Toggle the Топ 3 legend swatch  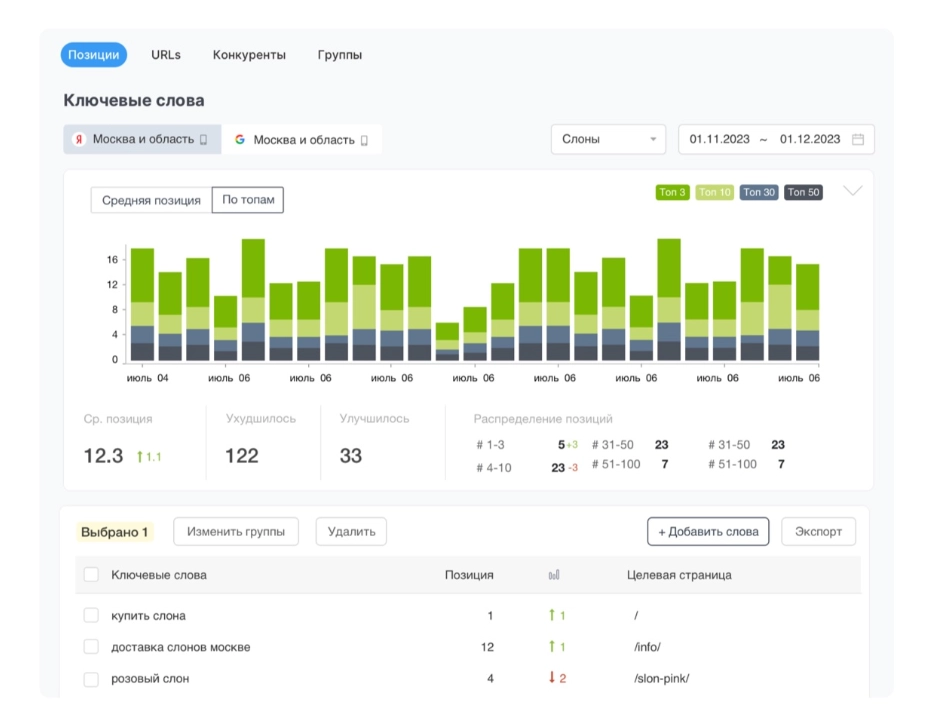[x=672, y=193]
